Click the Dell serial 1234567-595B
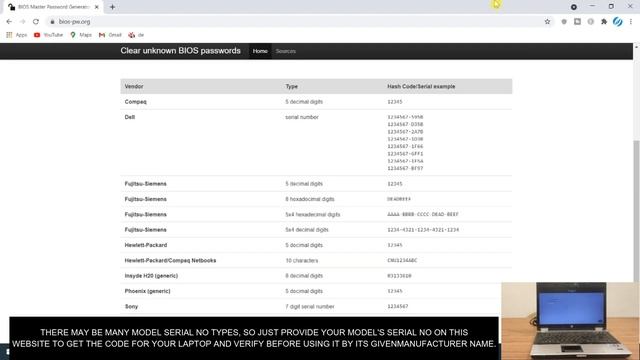 [405, 117]
